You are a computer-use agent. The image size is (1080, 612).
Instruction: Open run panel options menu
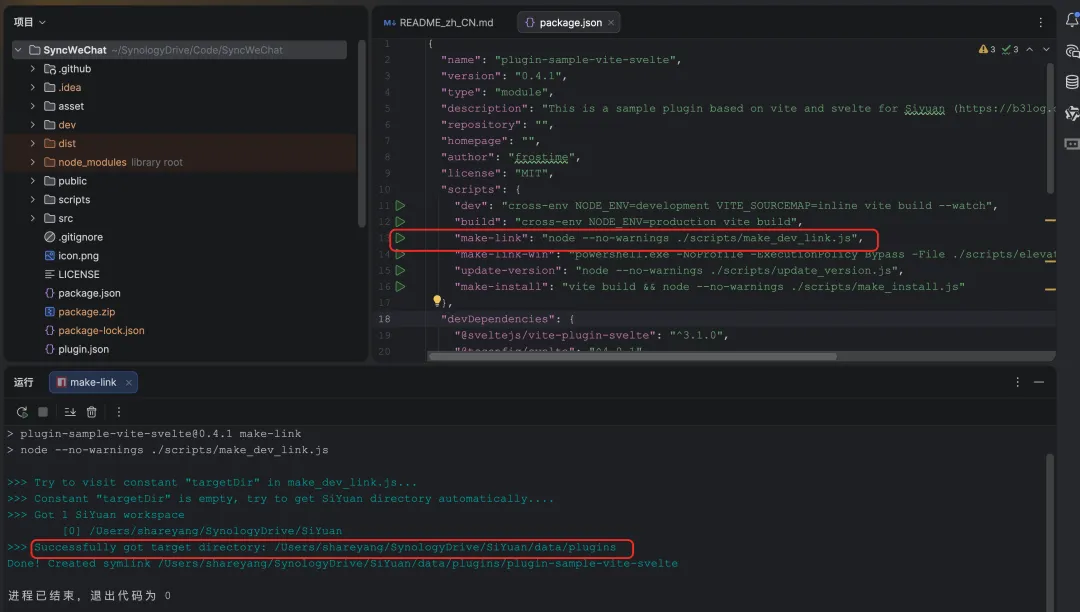[x=1017, y=382]
